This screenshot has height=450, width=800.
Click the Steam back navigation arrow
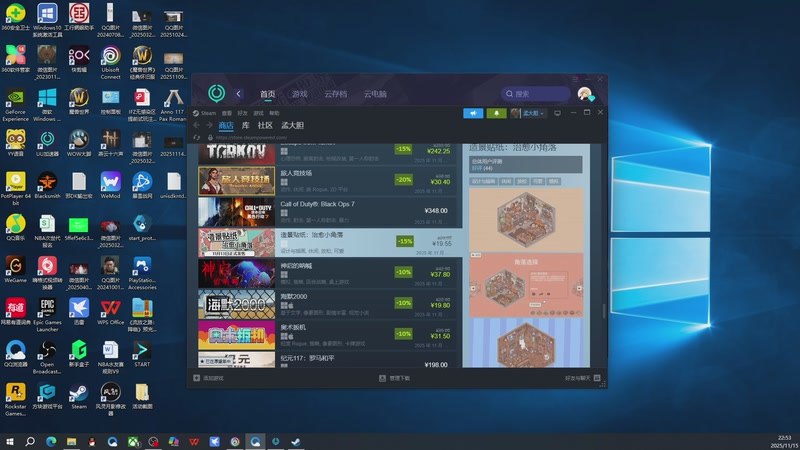197,125
